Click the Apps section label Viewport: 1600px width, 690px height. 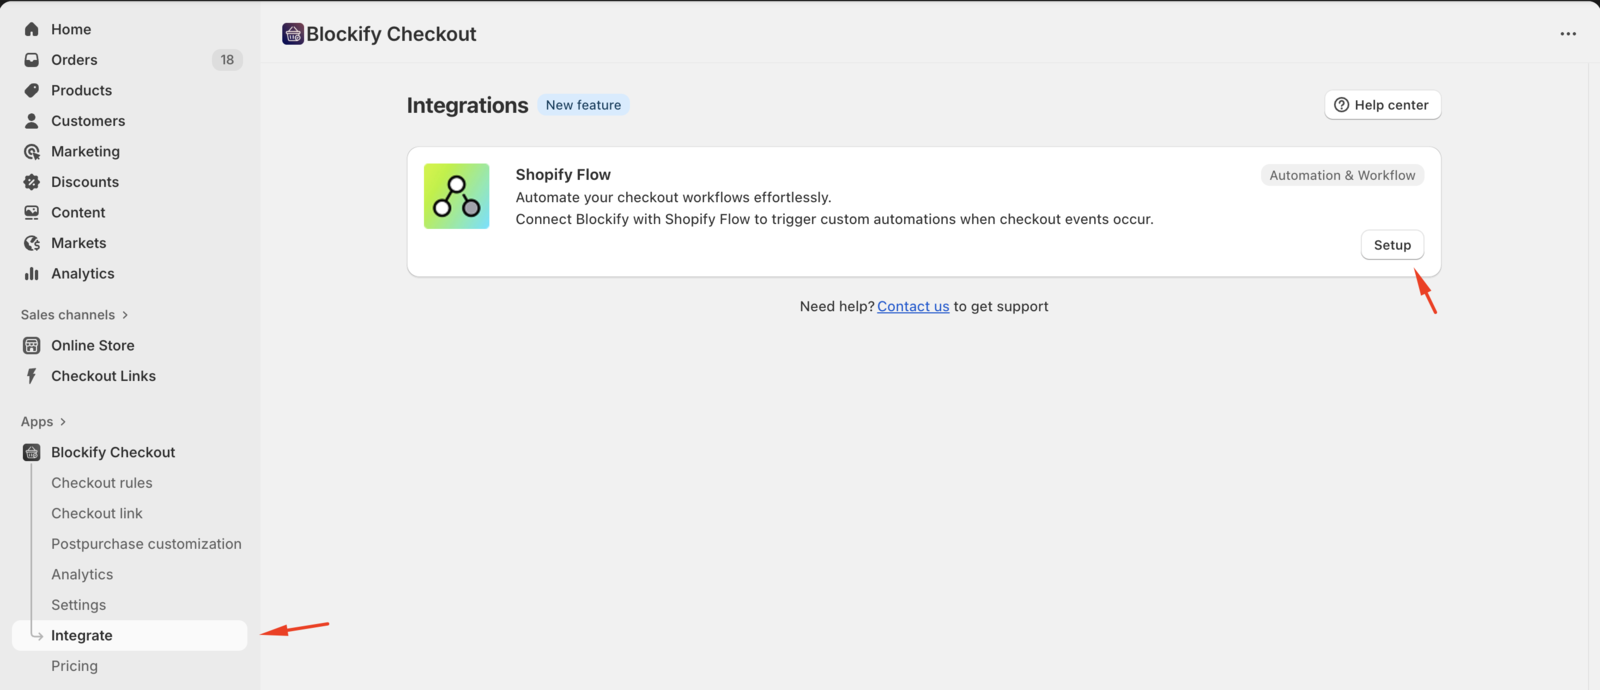coord(37,422)
